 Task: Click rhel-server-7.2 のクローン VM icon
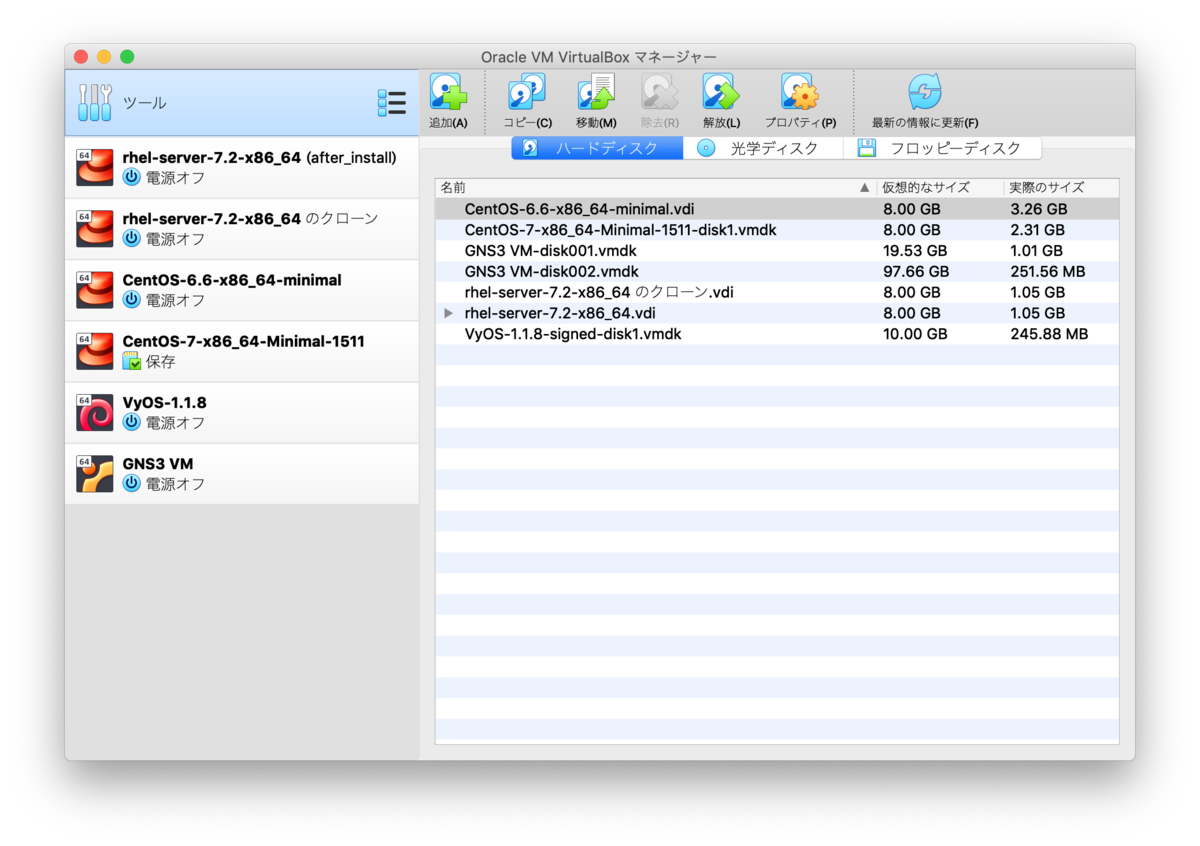point(95,229)
